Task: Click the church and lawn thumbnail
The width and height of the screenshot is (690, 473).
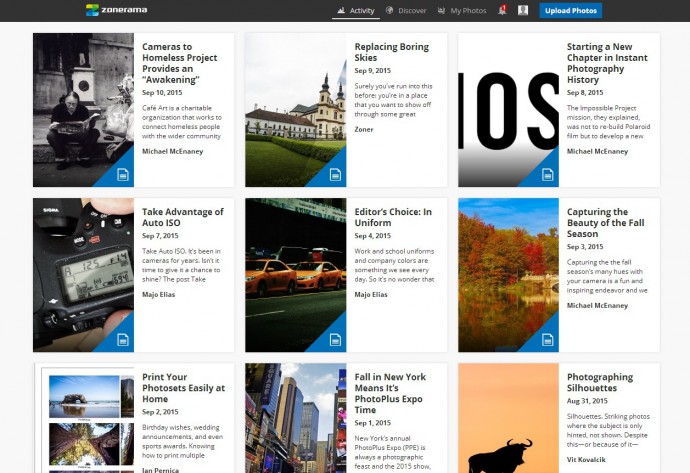Action: coord(296,110)
